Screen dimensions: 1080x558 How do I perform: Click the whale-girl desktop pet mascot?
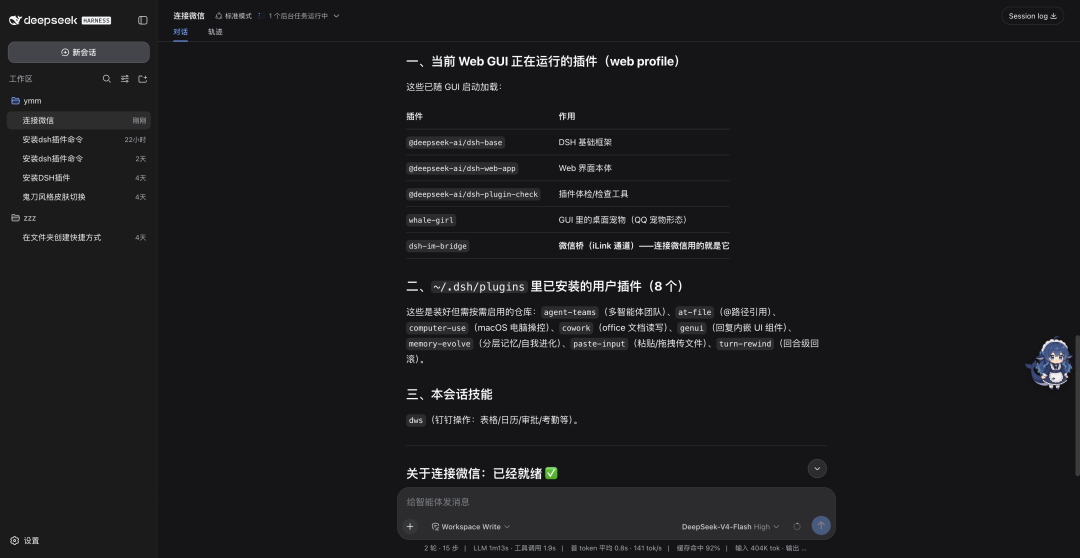(x=1051, y=363)
